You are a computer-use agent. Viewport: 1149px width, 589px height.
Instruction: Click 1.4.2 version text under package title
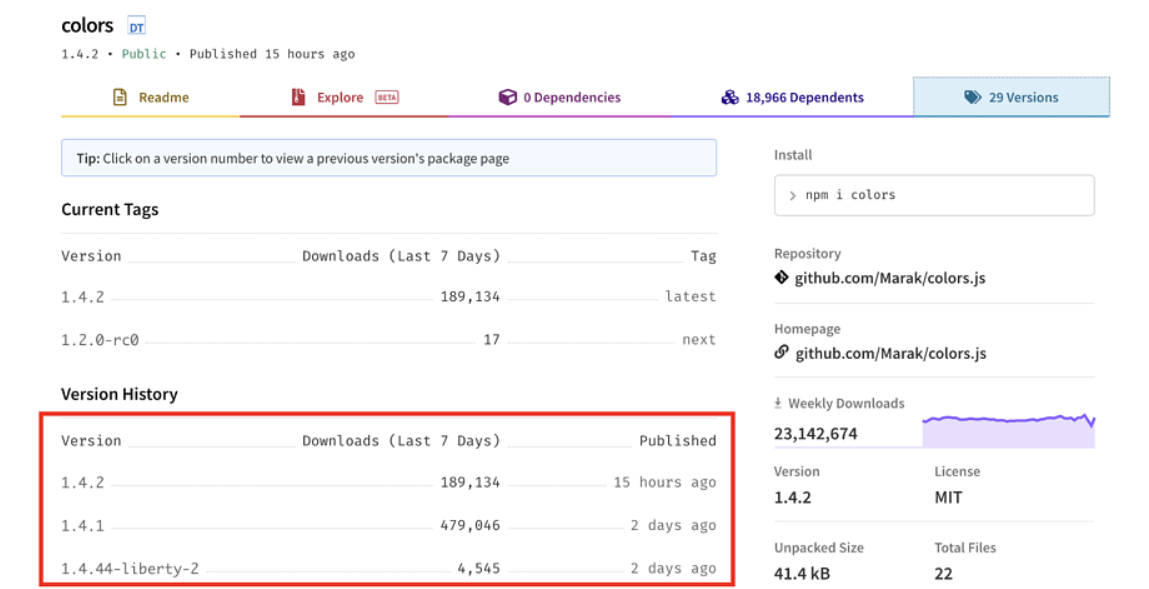pyautogui.click(x=80, y=54)
